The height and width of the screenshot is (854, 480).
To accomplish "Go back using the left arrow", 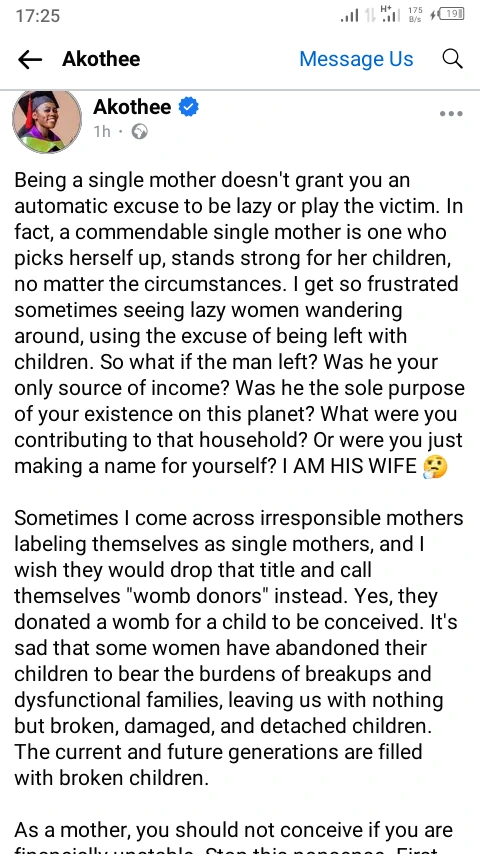I will coord(30,59).
